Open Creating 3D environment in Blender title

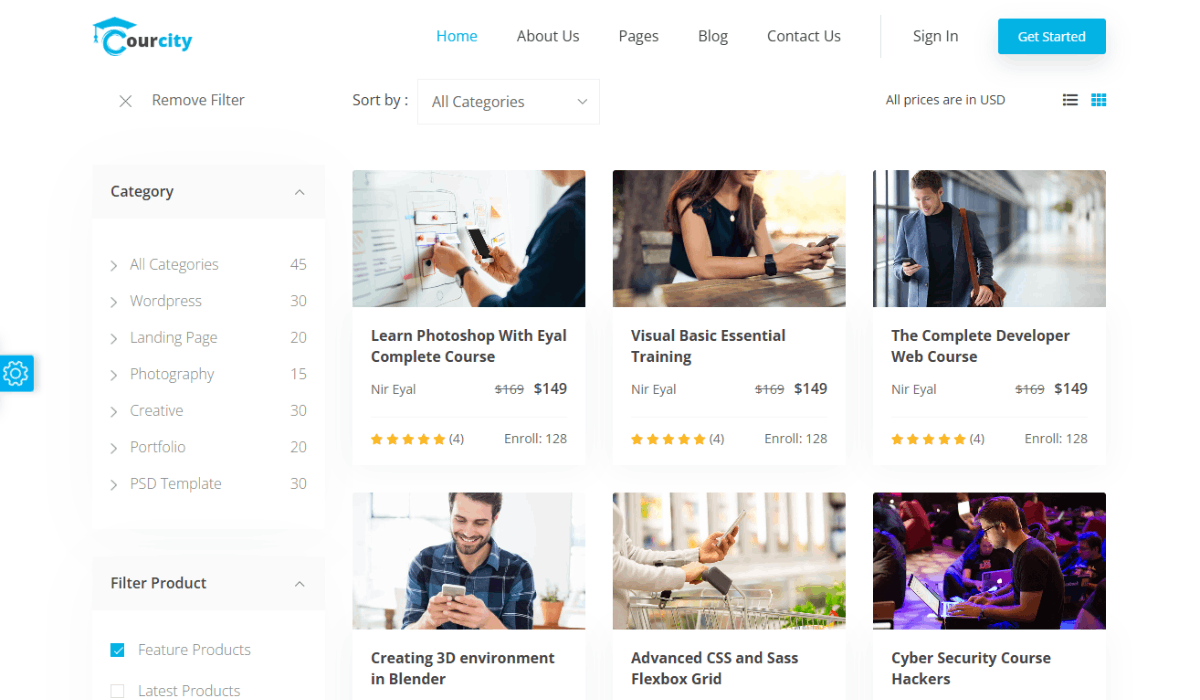click(x=463, y=668)
